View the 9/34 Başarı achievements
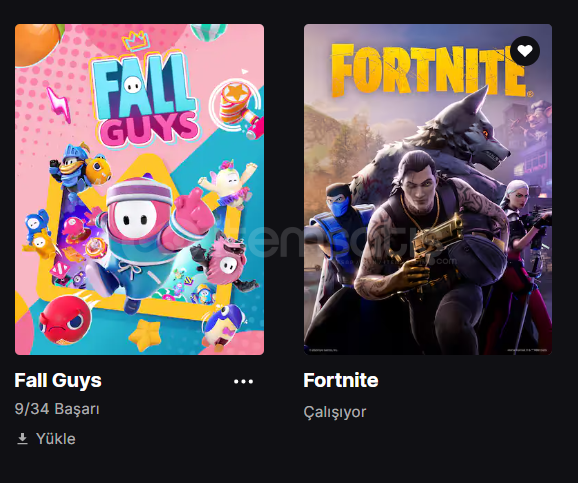Screen dimensions: 578x483 (57, 409)
